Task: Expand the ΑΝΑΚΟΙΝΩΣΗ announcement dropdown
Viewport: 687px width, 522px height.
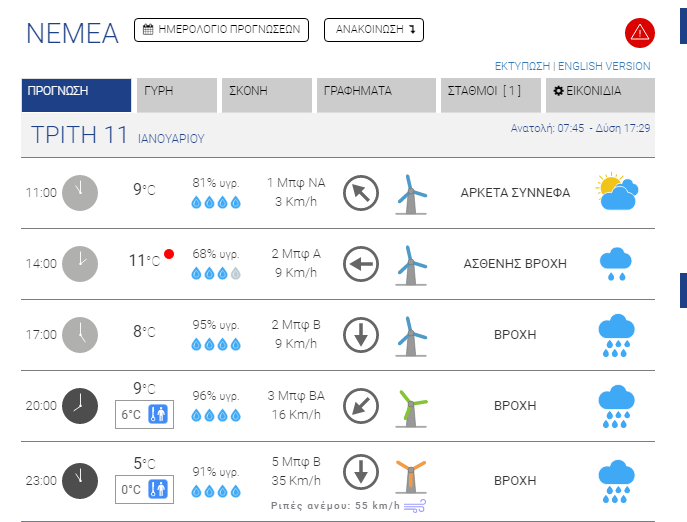Action: pyautogui.click(x=374, y=30)
